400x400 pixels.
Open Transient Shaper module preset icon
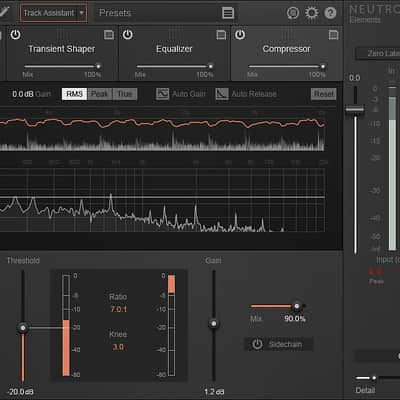click(109, 35)
